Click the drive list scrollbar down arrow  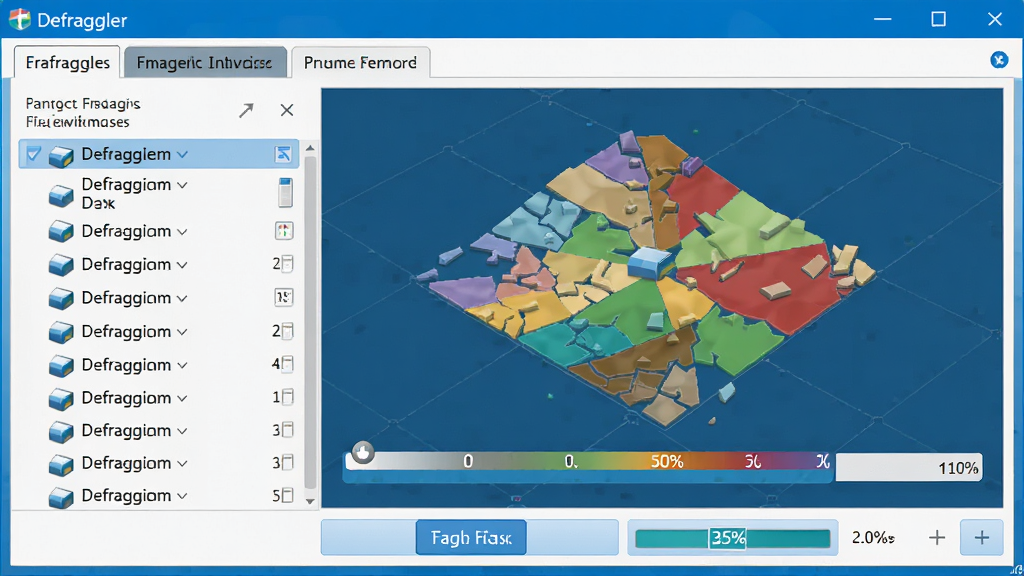pos(310,501)
